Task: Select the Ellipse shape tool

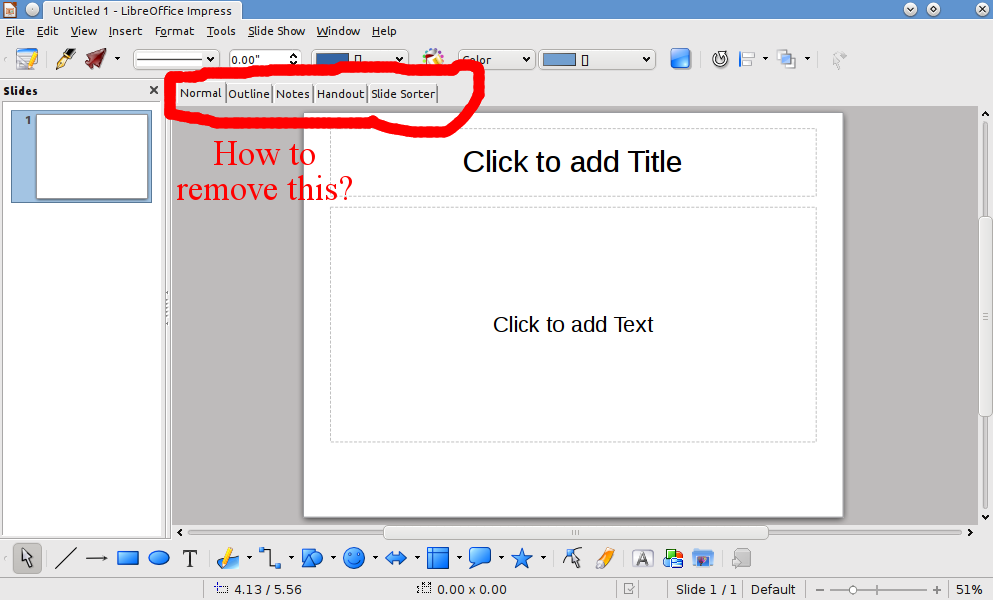Action: point(159,558)
